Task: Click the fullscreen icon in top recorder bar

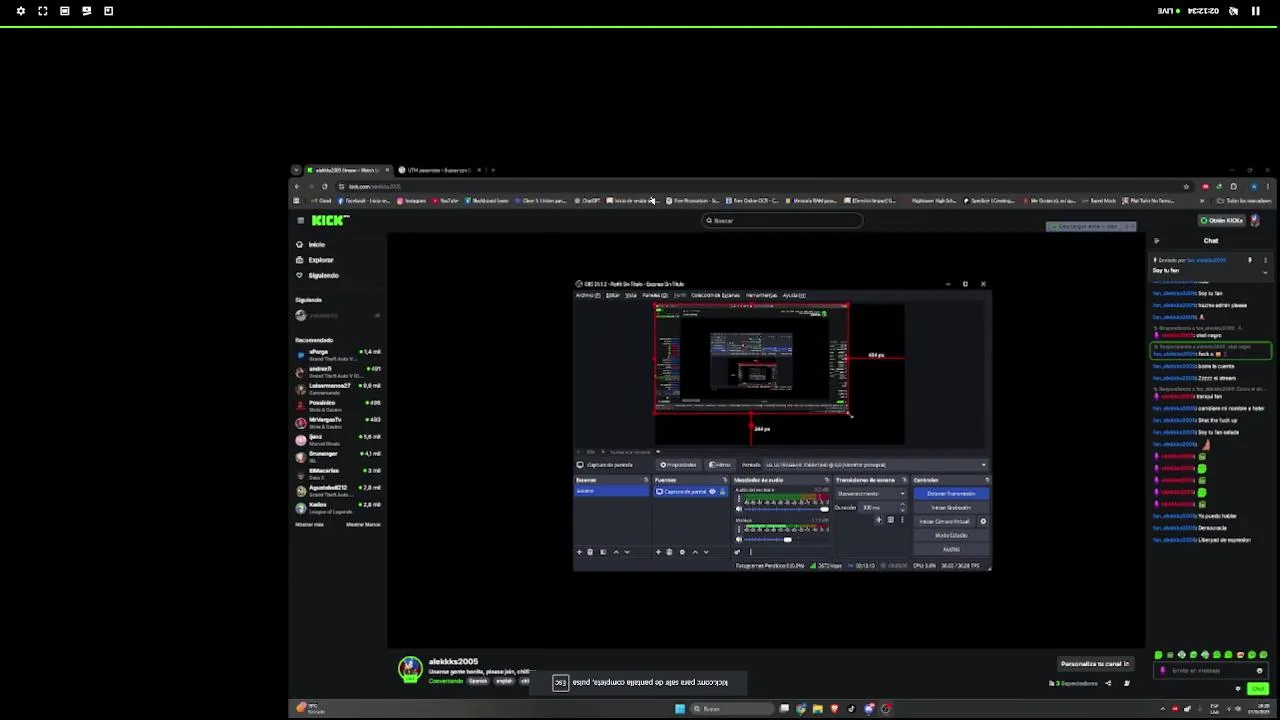Action: (x=43, y=11)
